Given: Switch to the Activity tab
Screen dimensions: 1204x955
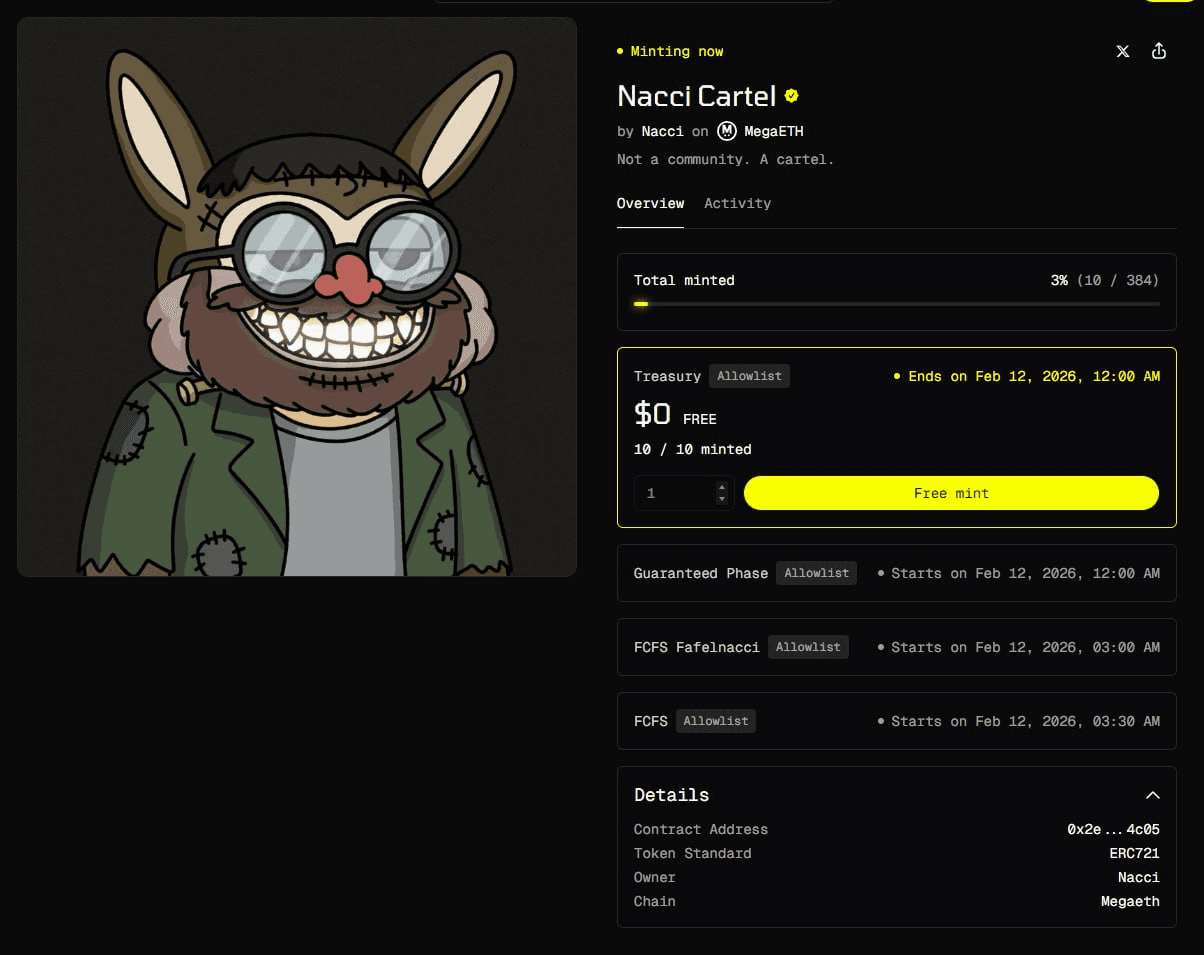Looking at the screenshot, I should pos(737,203).
